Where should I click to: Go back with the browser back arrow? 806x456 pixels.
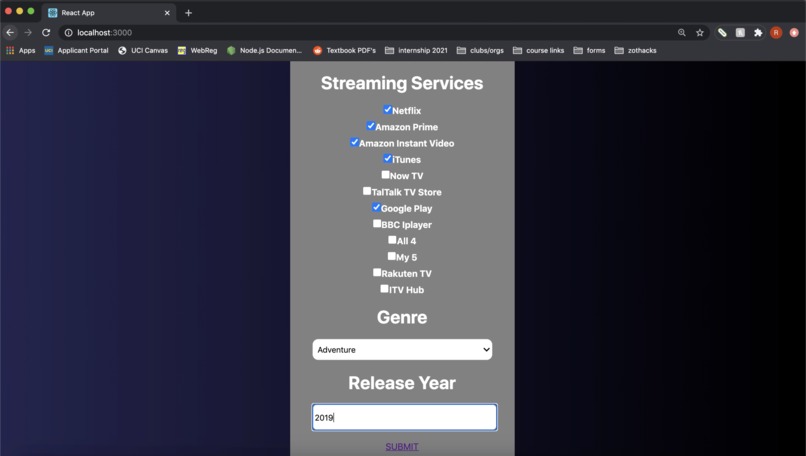tap(10, 32)
